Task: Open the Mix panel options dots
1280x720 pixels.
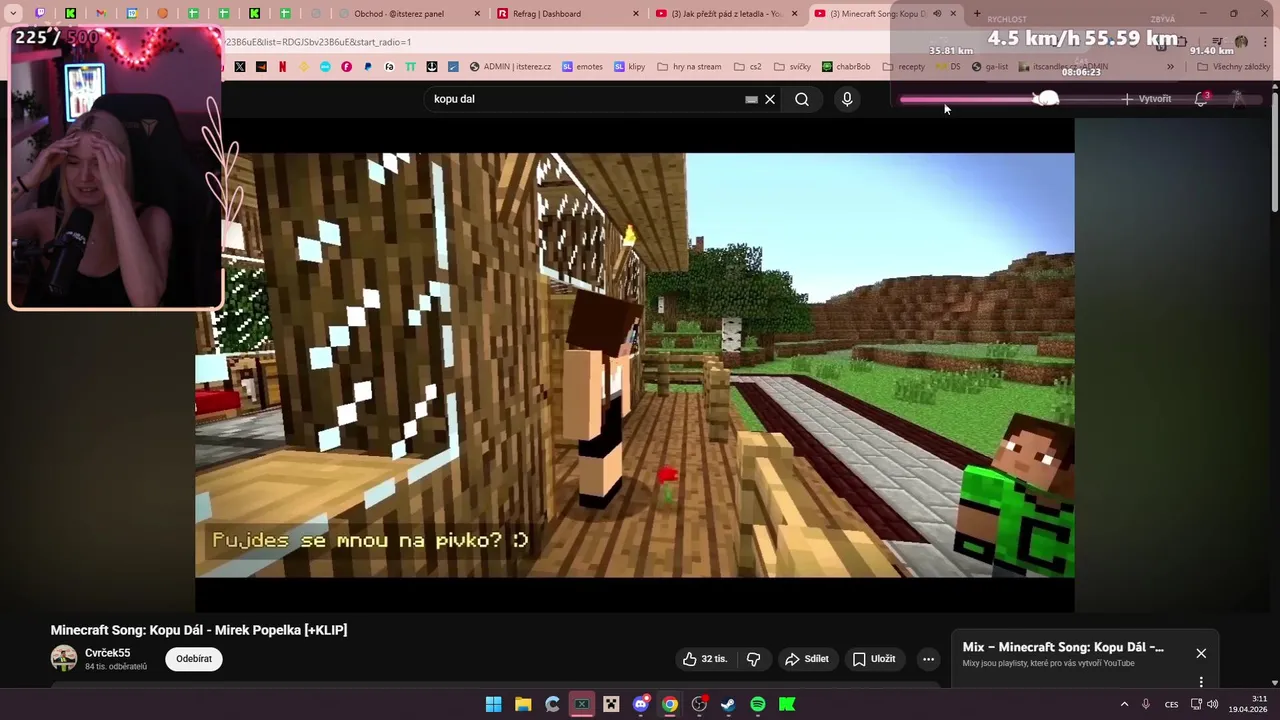Action: [x=1201, y=682]
